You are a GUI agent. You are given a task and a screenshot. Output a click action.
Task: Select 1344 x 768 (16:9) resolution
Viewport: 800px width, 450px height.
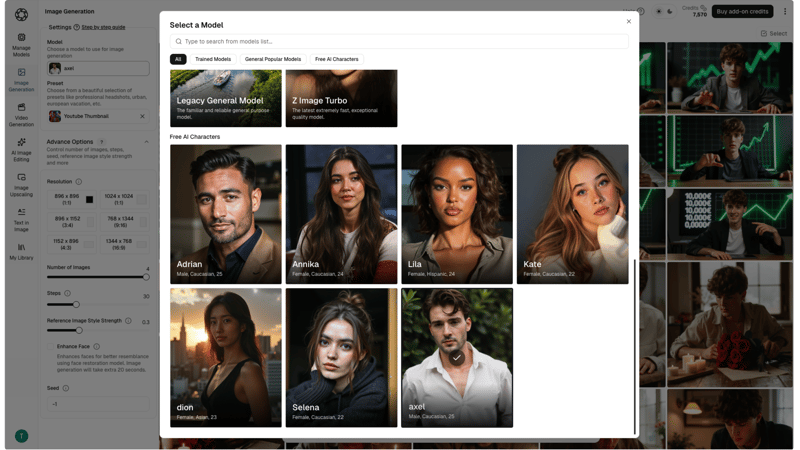point(124,244)
